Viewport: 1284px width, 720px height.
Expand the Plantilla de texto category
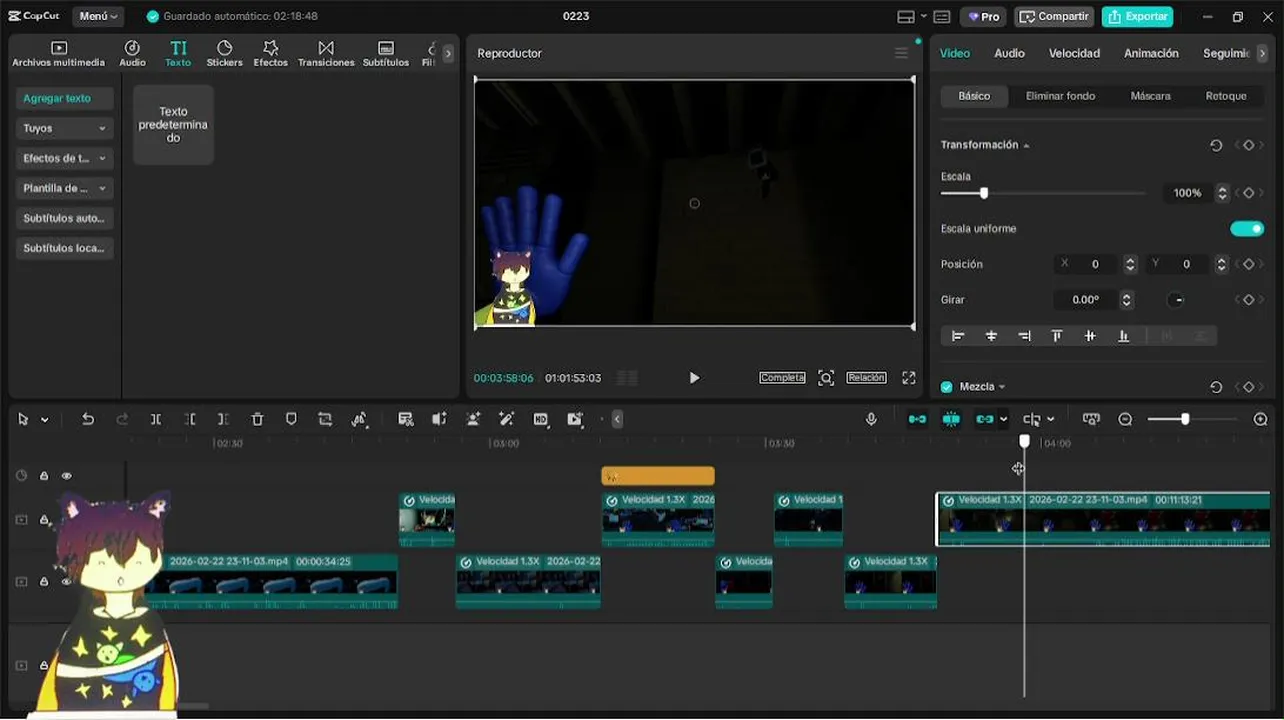coord(65,188)
